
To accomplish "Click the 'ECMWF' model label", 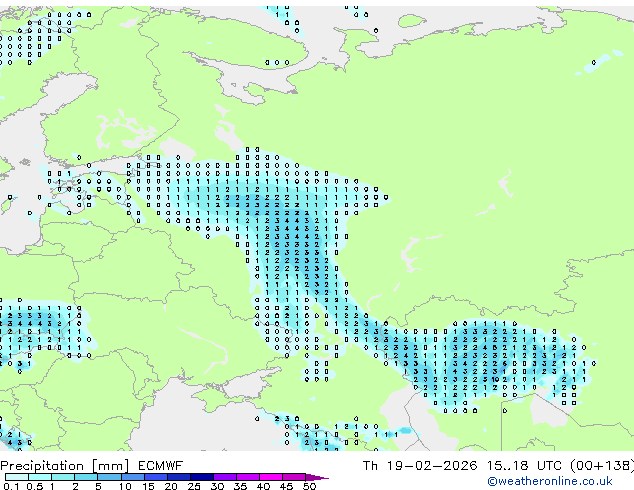I will [161, 465].
